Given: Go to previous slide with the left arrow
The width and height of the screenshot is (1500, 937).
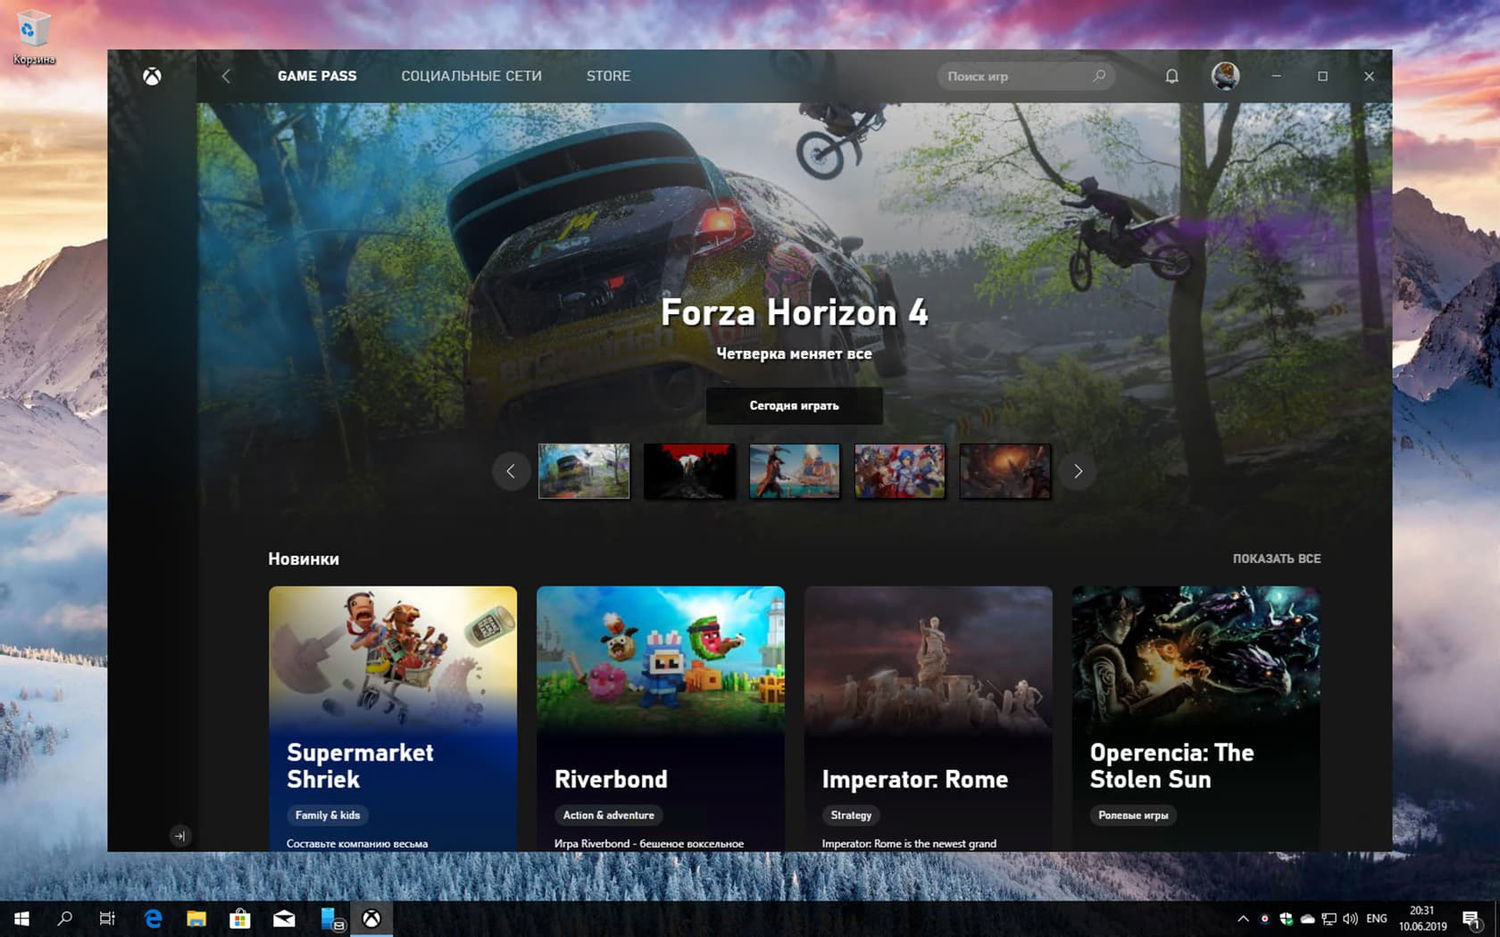Looking at the screenshot, I should click(x=511, y=471).
